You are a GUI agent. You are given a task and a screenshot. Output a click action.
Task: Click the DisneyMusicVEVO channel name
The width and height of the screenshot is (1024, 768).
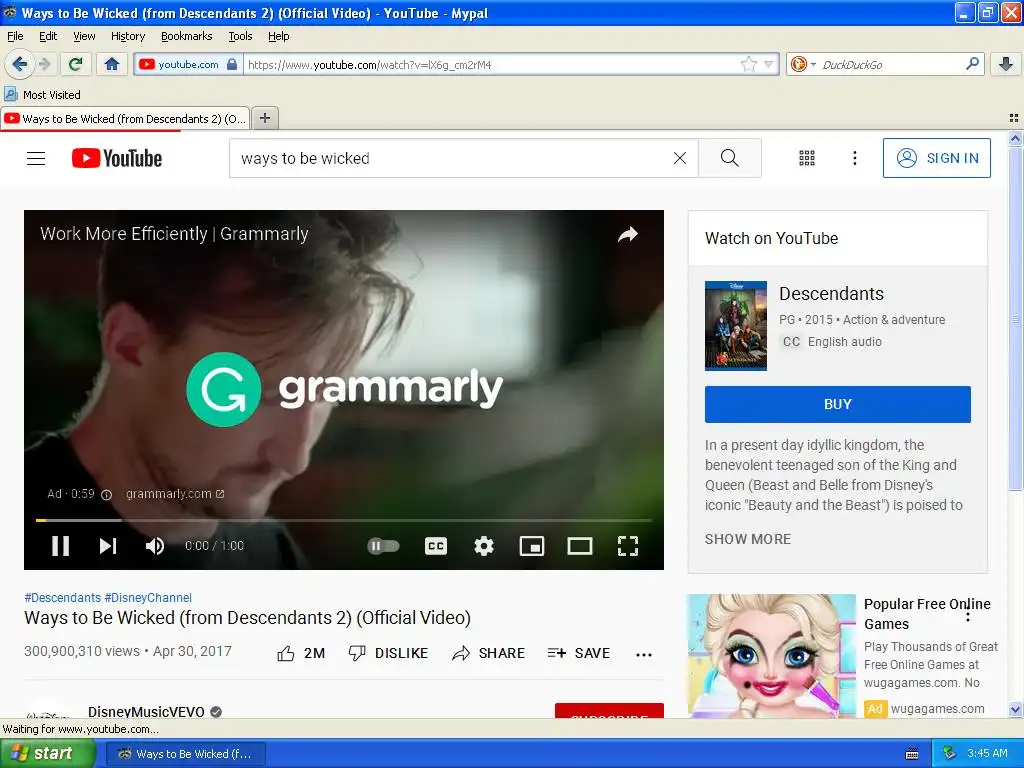coord(146,711)
